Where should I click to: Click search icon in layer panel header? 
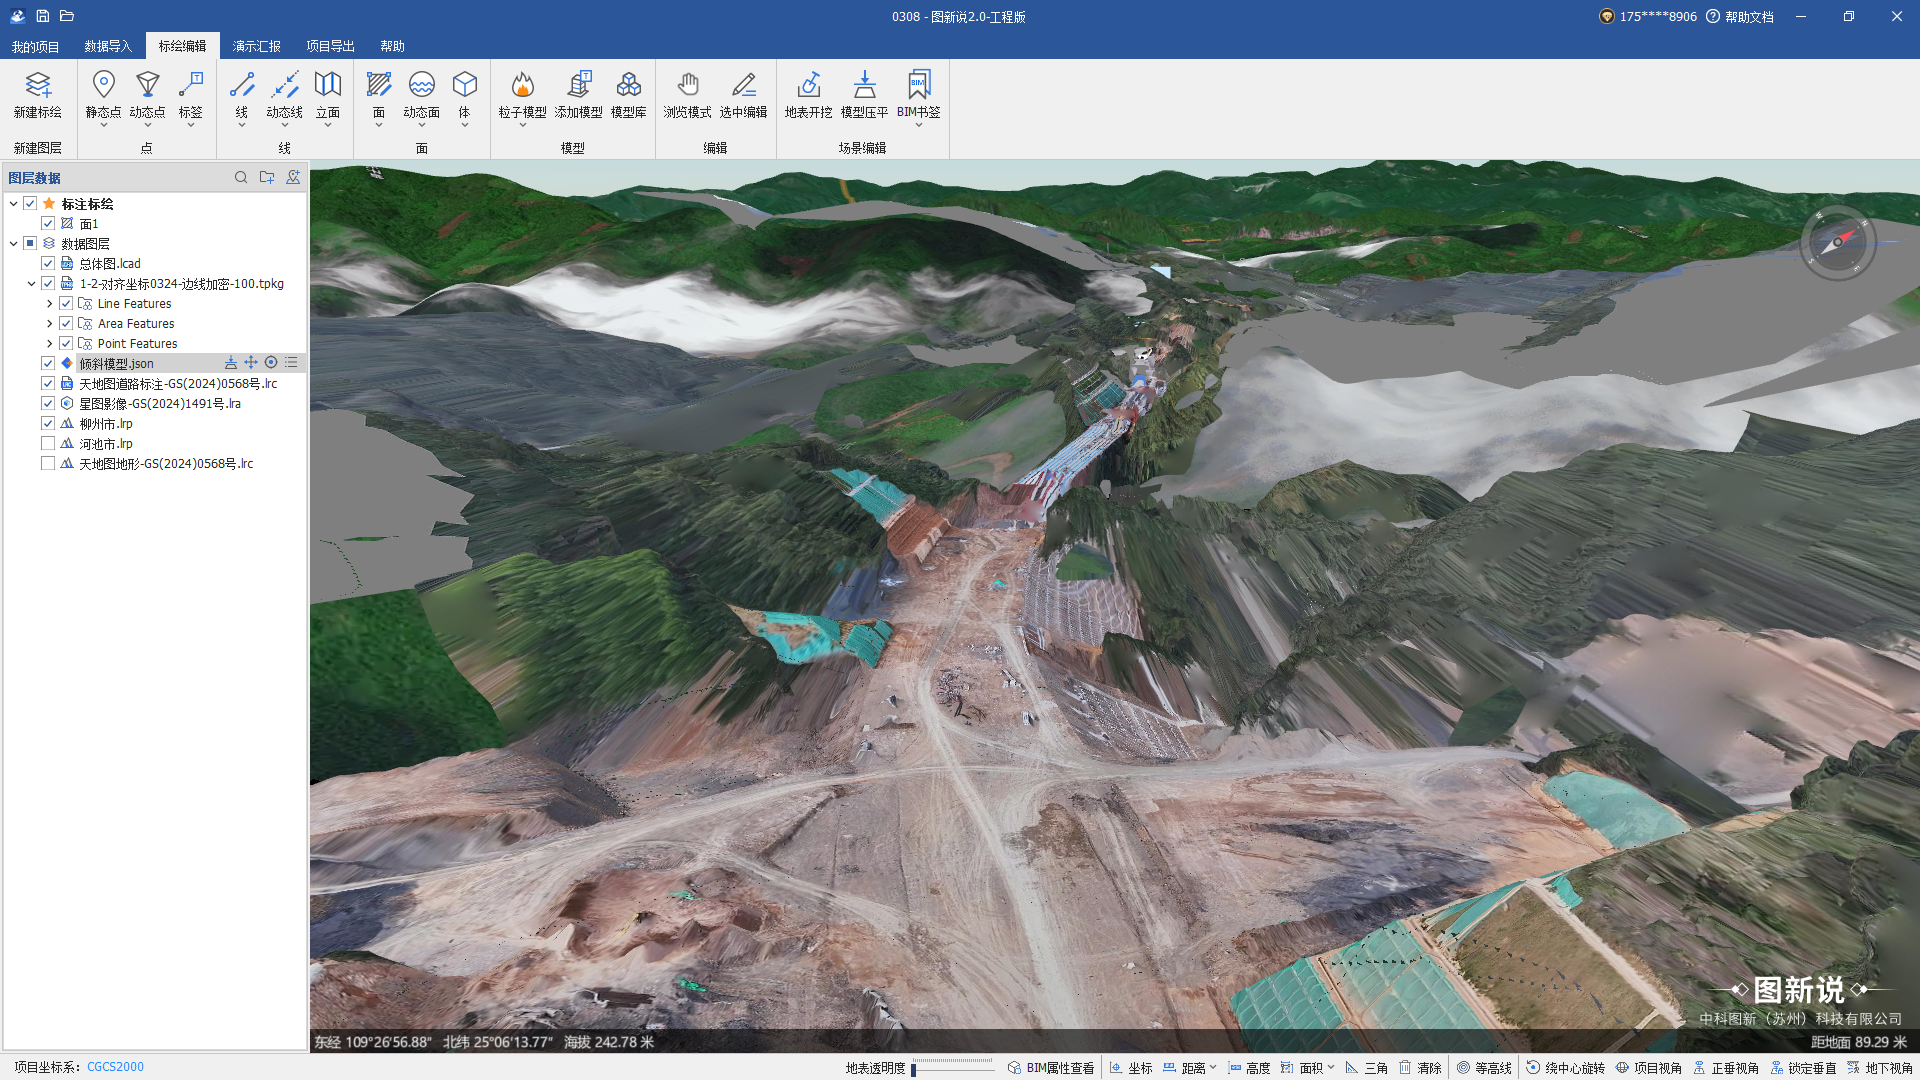241,177
